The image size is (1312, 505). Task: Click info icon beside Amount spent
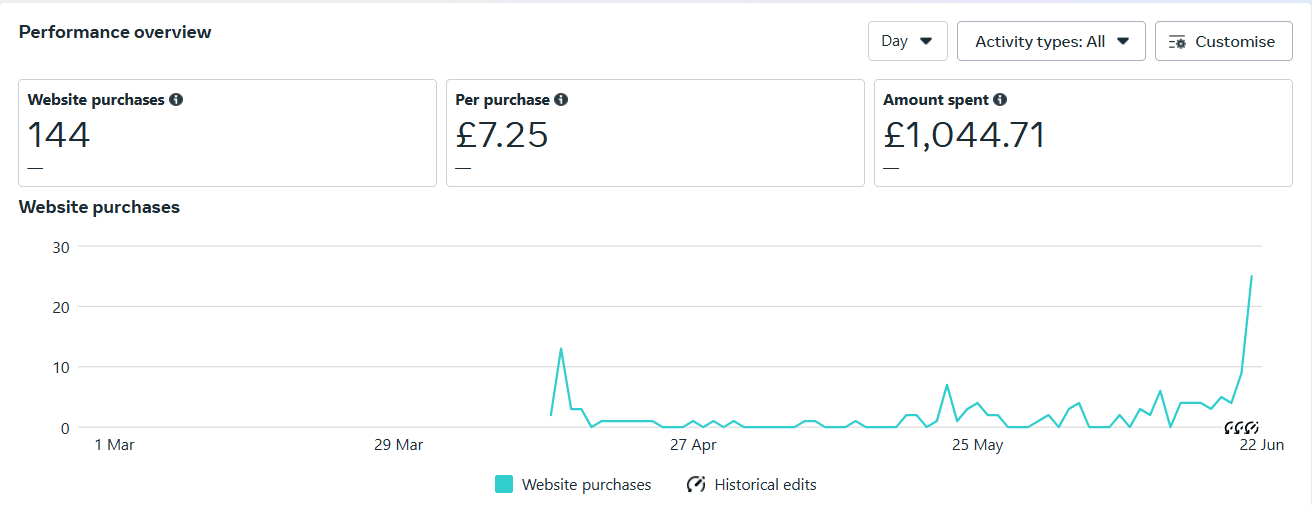[1000, 100]
